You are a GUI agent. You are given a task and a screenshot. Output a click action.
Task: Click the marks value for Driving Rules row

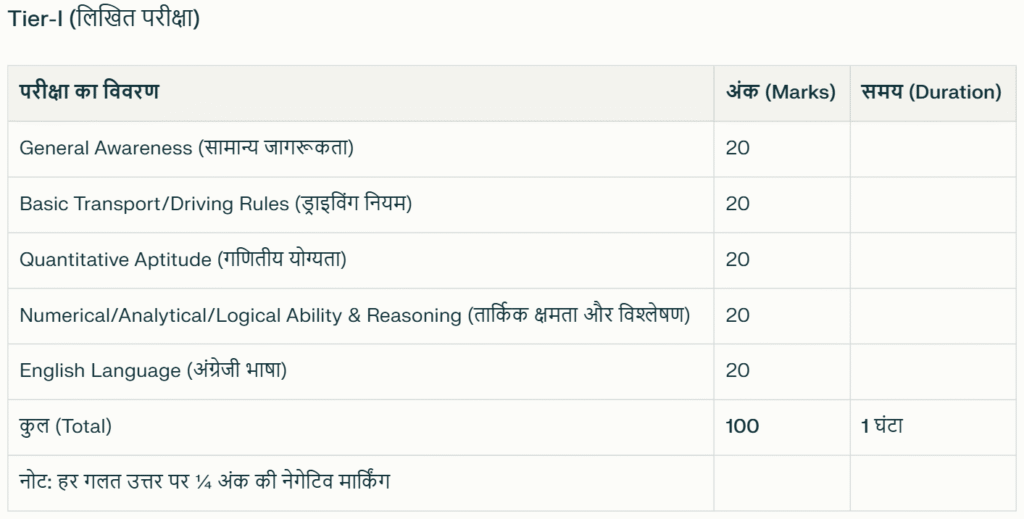point(737,204)
